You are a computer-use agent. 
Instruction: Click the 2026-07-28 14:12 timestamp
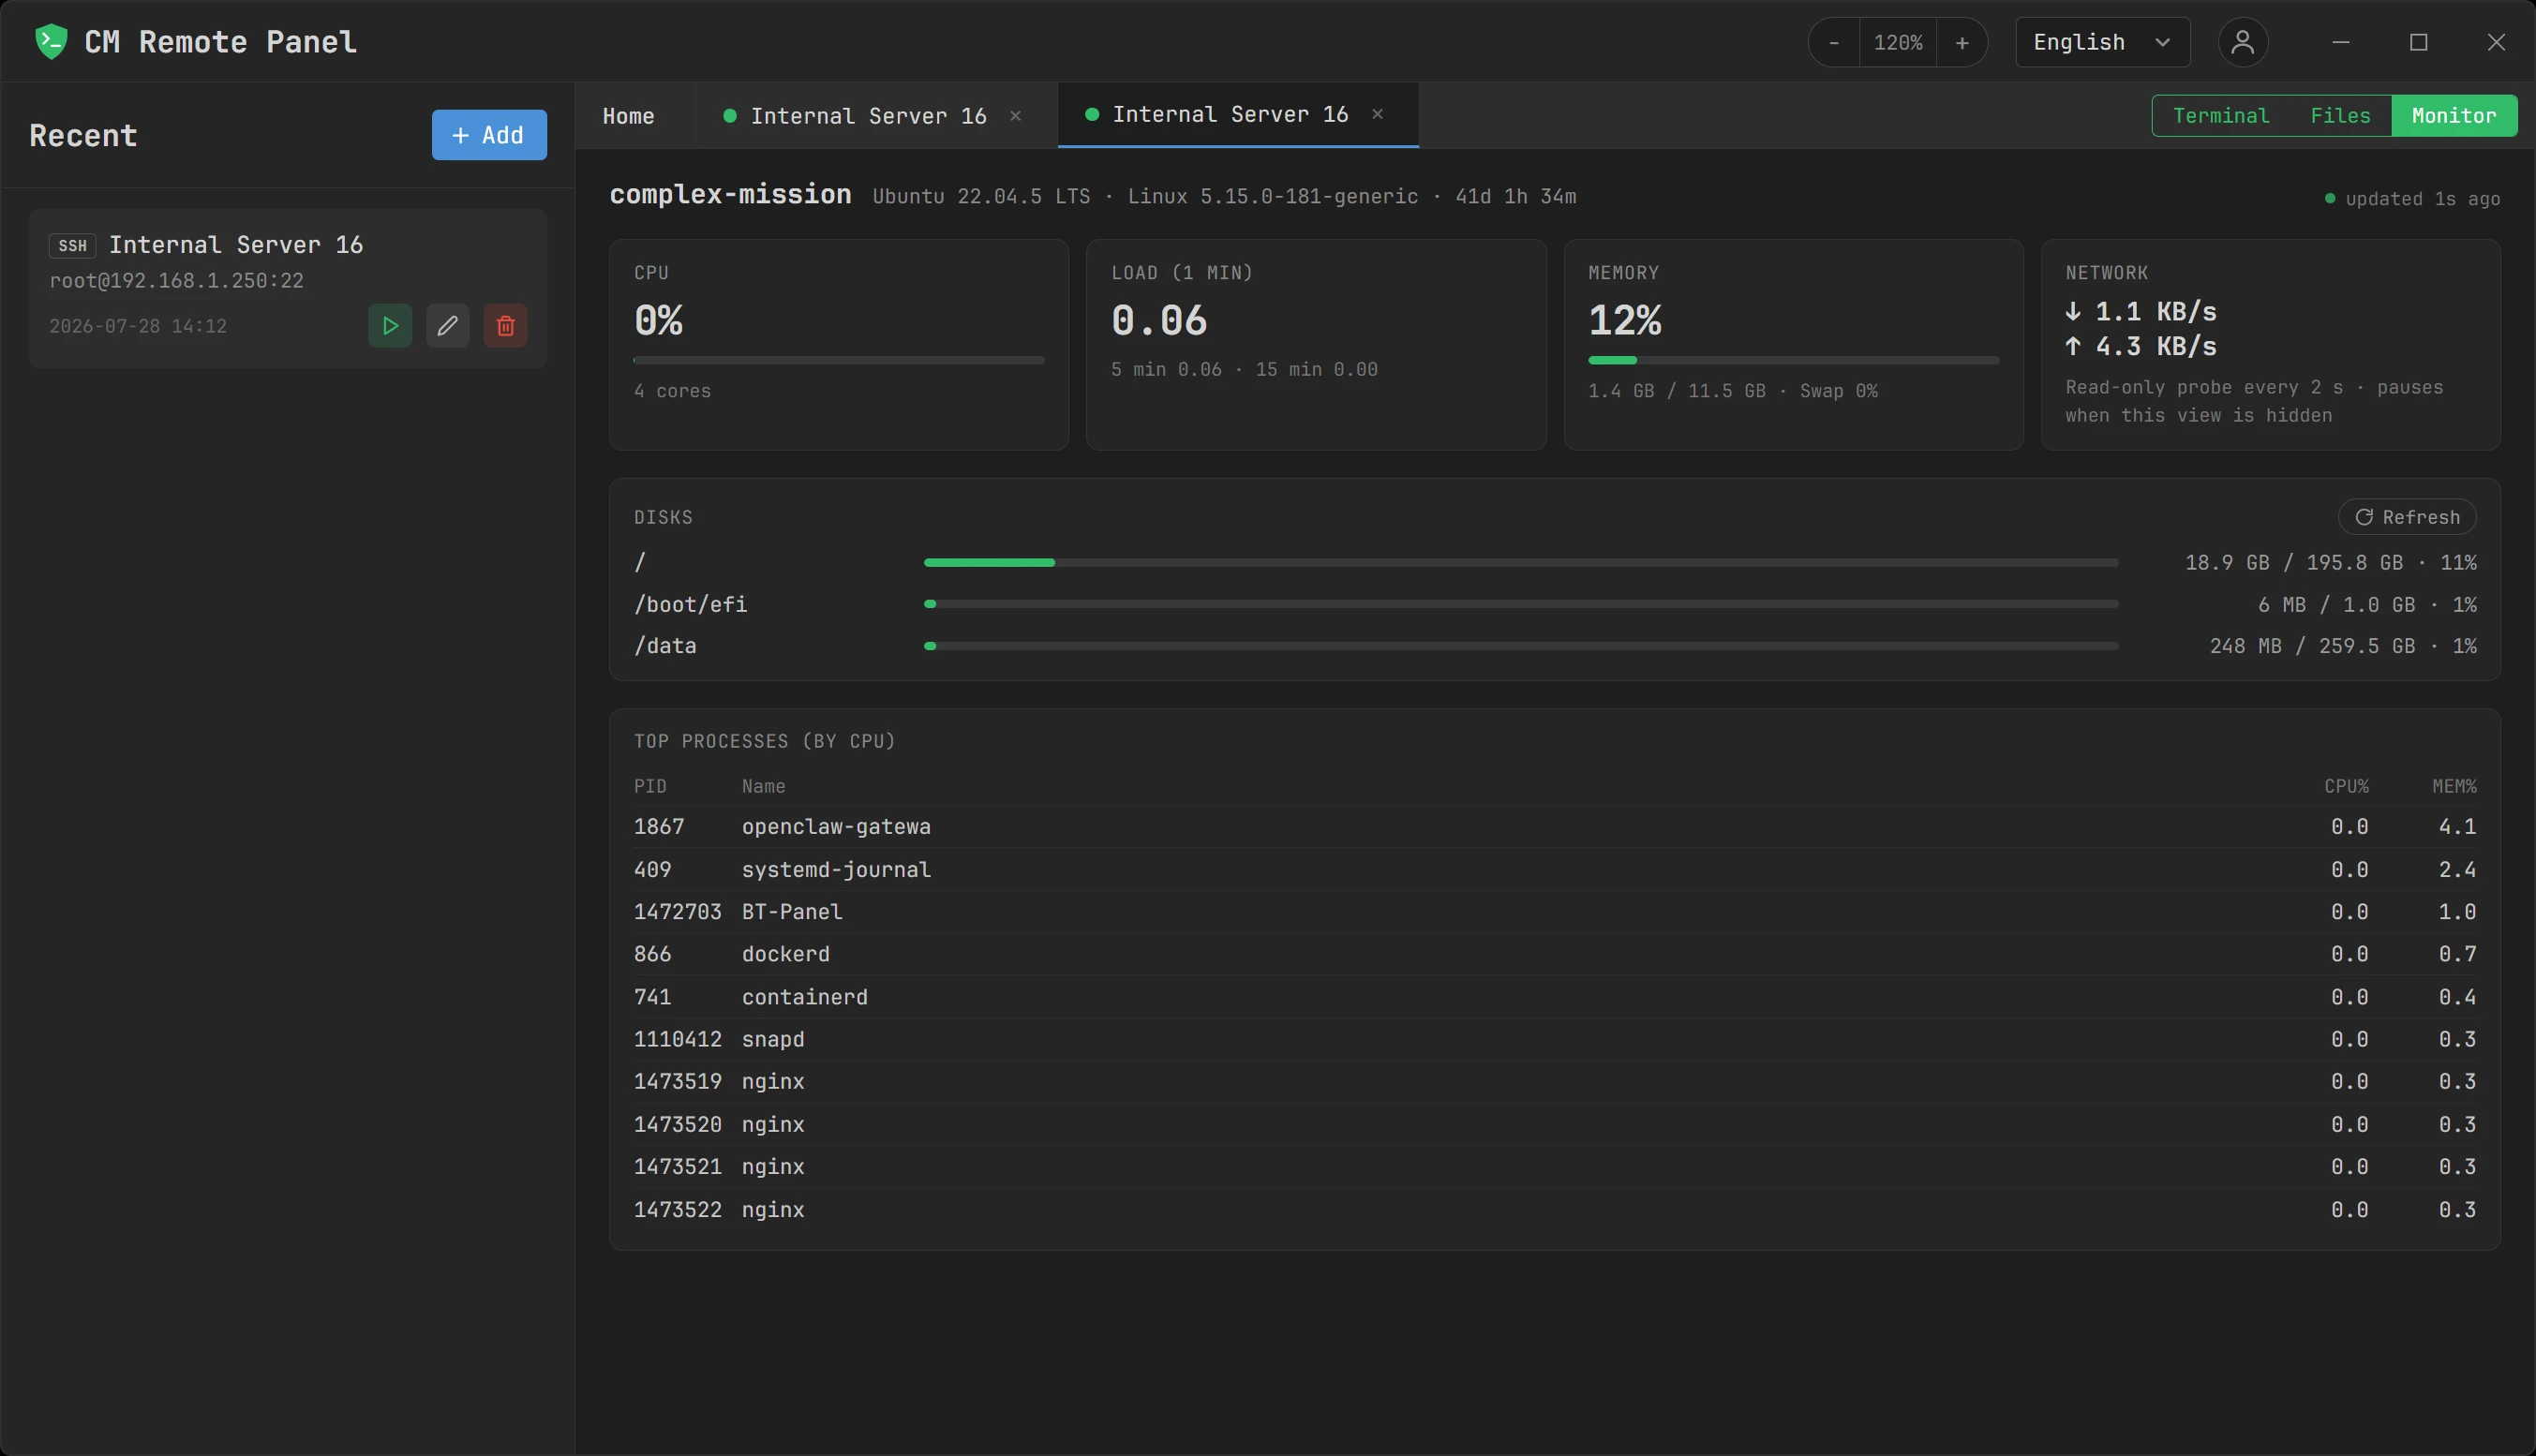point(138,326)
